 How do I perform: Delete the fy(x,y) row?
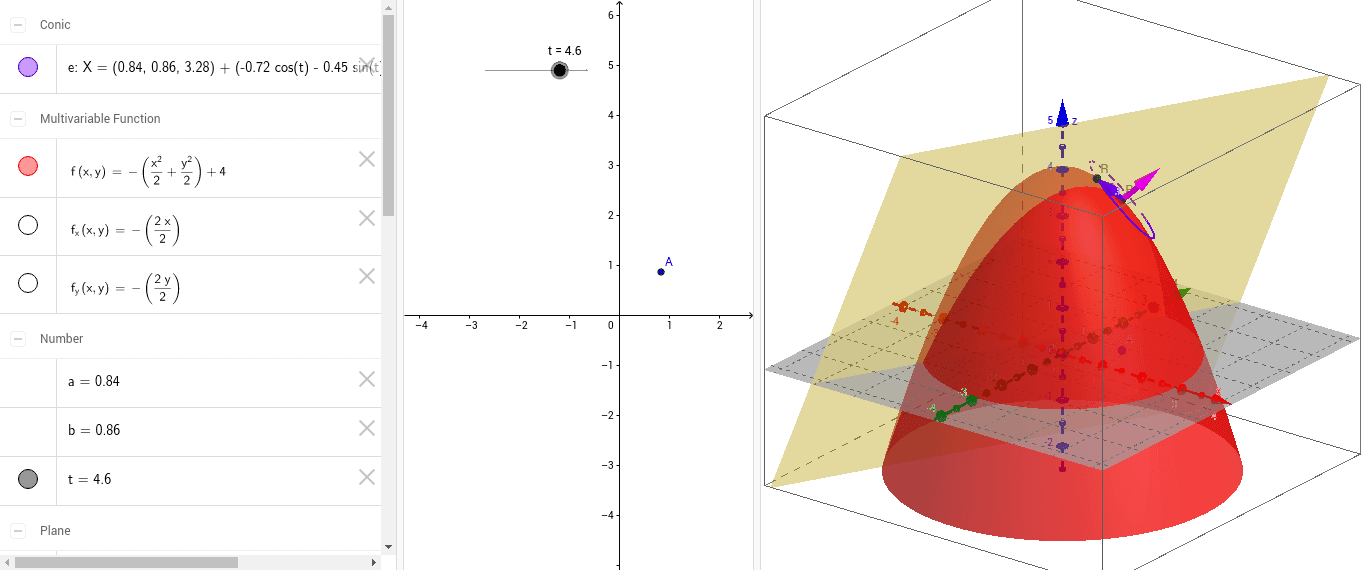click(367, 276)
